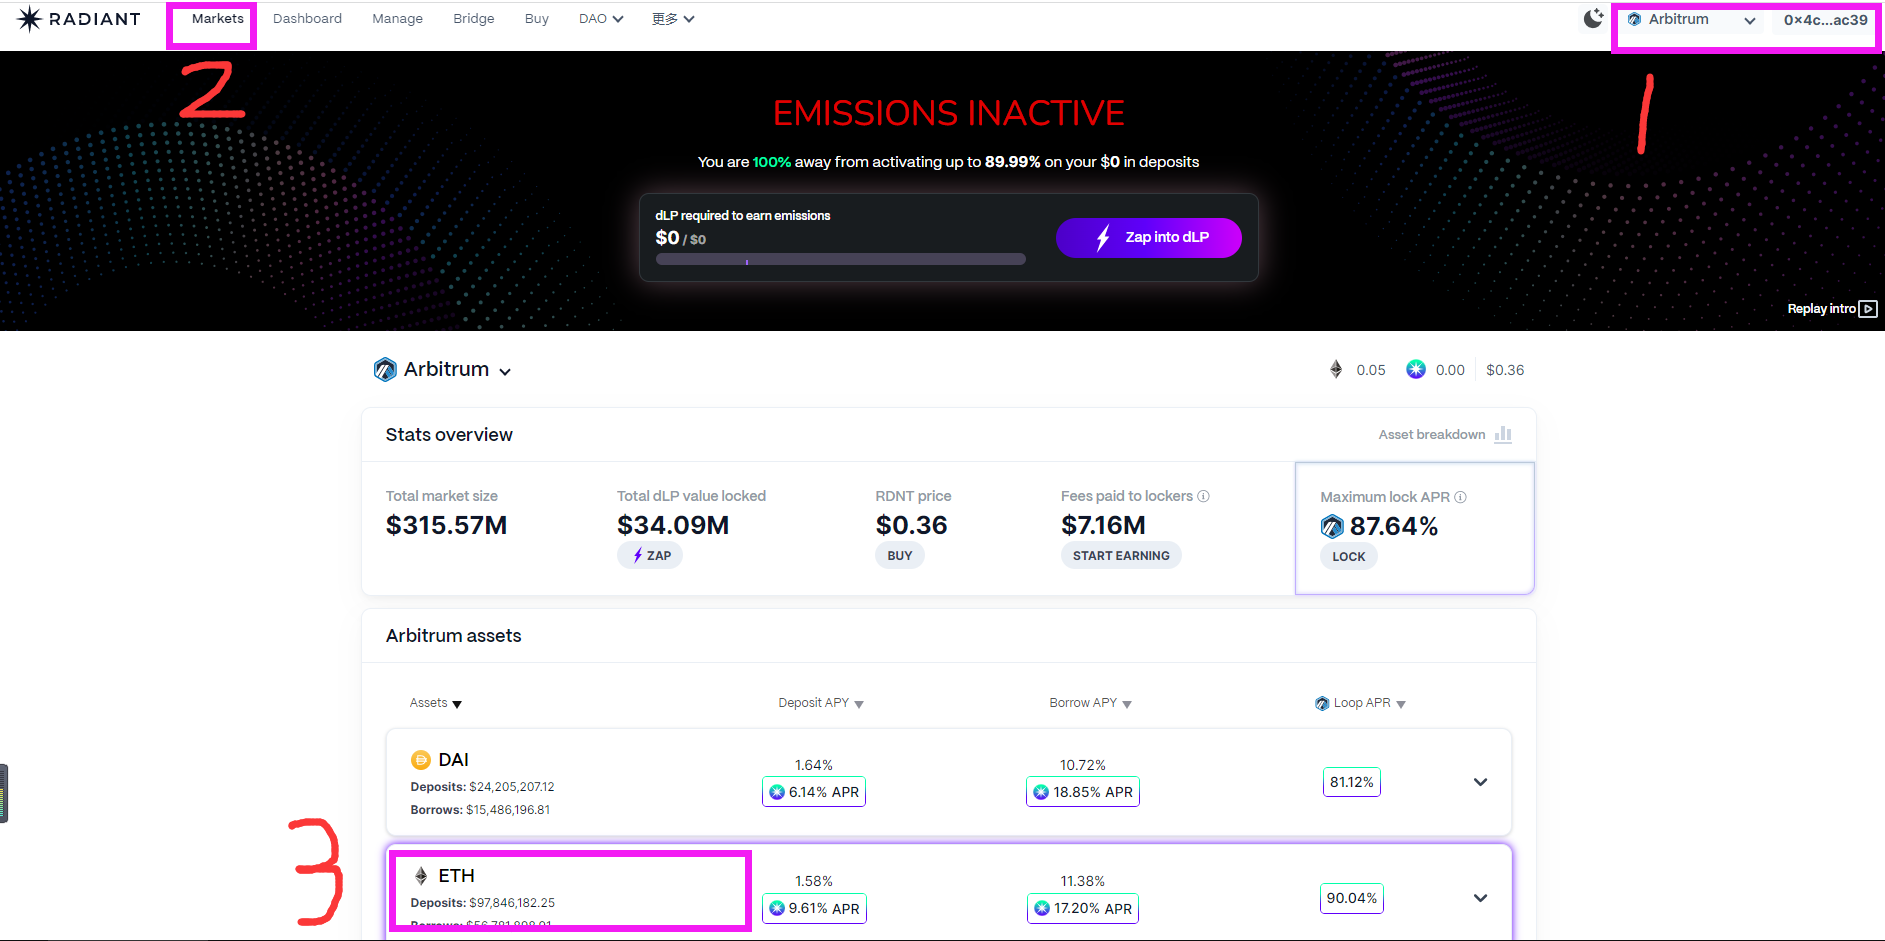
Task: Click the RDNT token balance icon
Action: pyautogui.click(x=1416, y=370)
